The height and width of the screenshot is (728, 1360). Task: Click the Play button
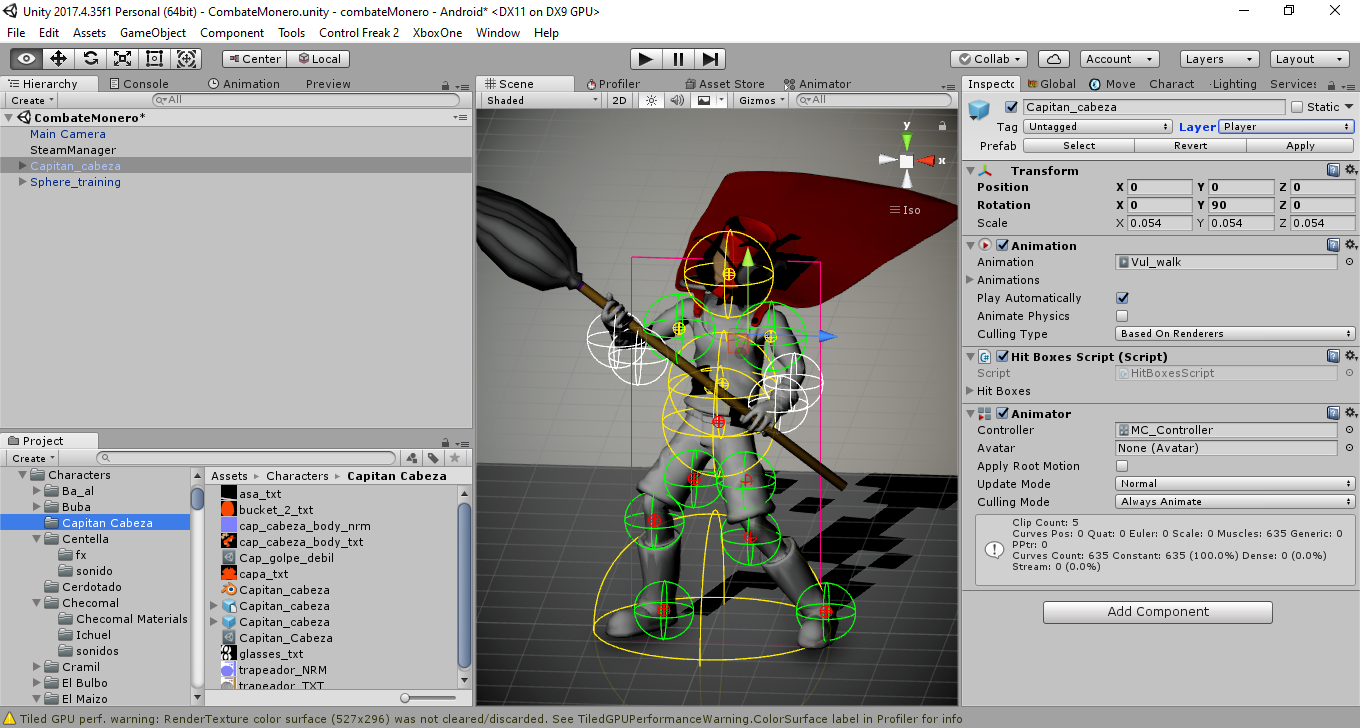click(646, 59)
